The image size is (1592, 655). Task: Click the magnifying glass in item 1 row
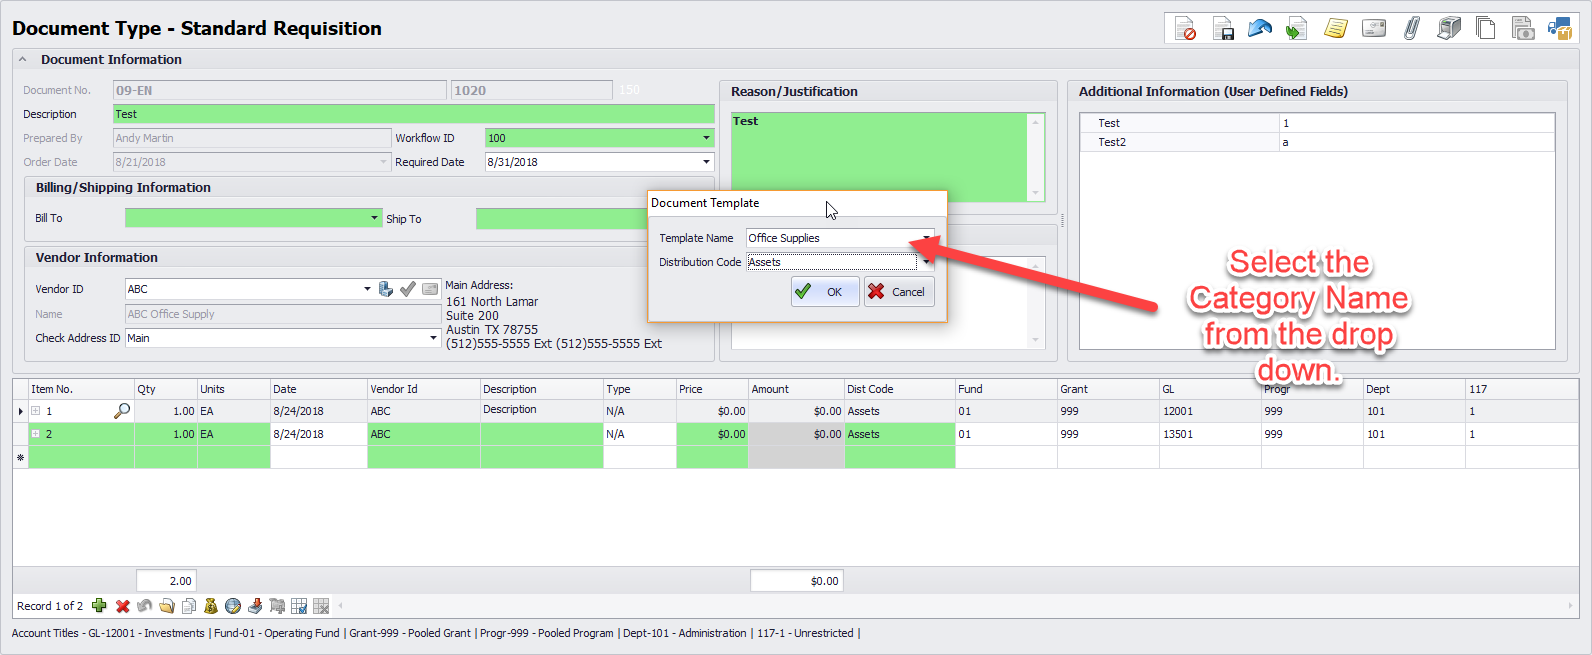[122, 411]
